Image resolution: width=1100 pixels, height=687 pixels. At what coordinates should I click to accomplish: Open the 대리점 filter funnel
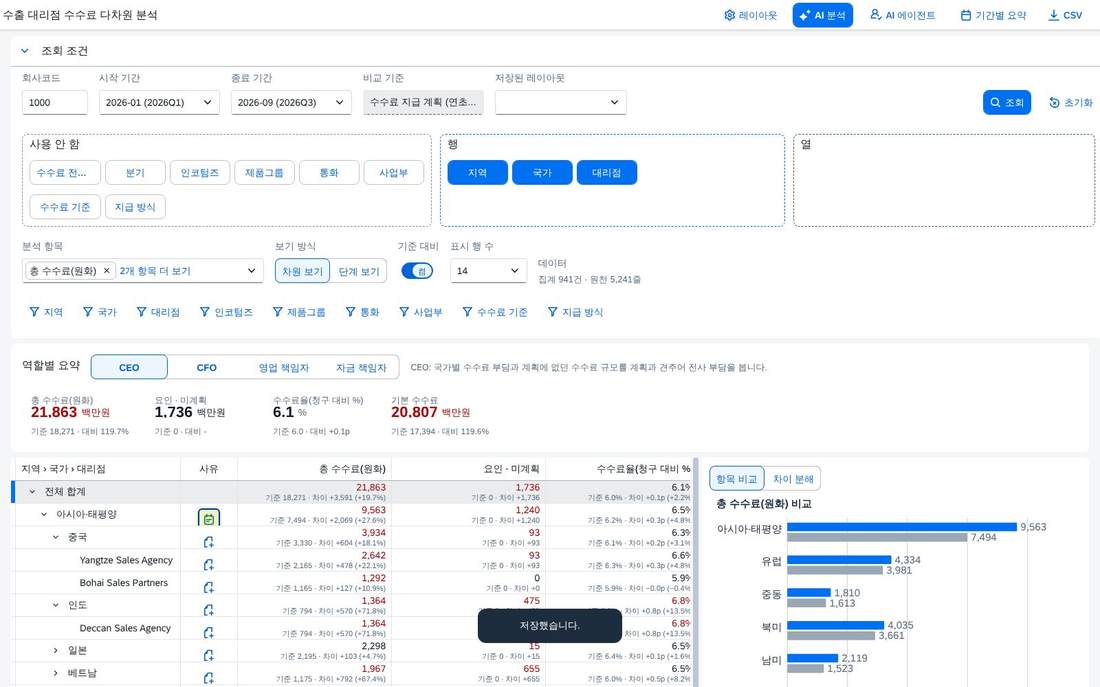point(142,312)
